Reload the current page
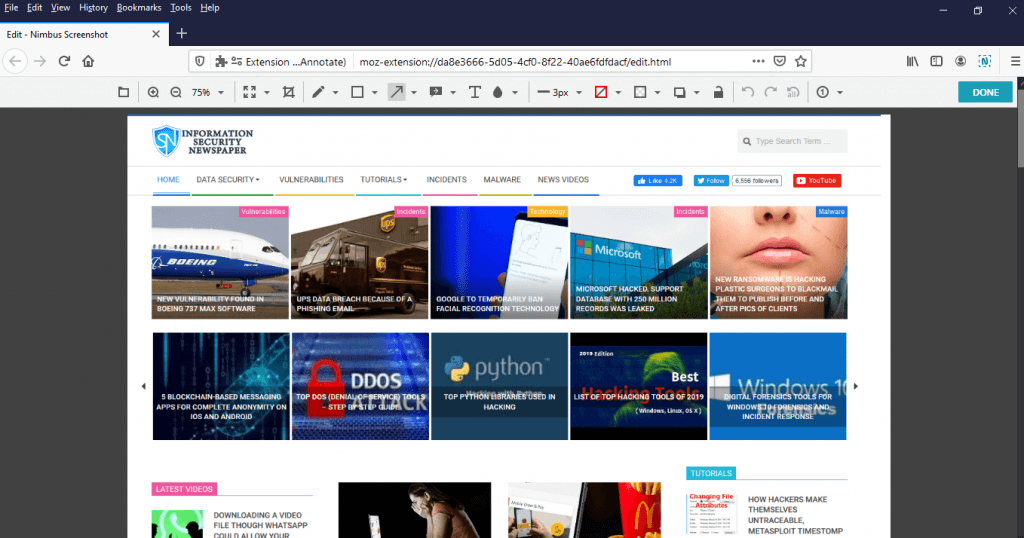The width and height of the screenshot is (1024, 538). [64, 61]
